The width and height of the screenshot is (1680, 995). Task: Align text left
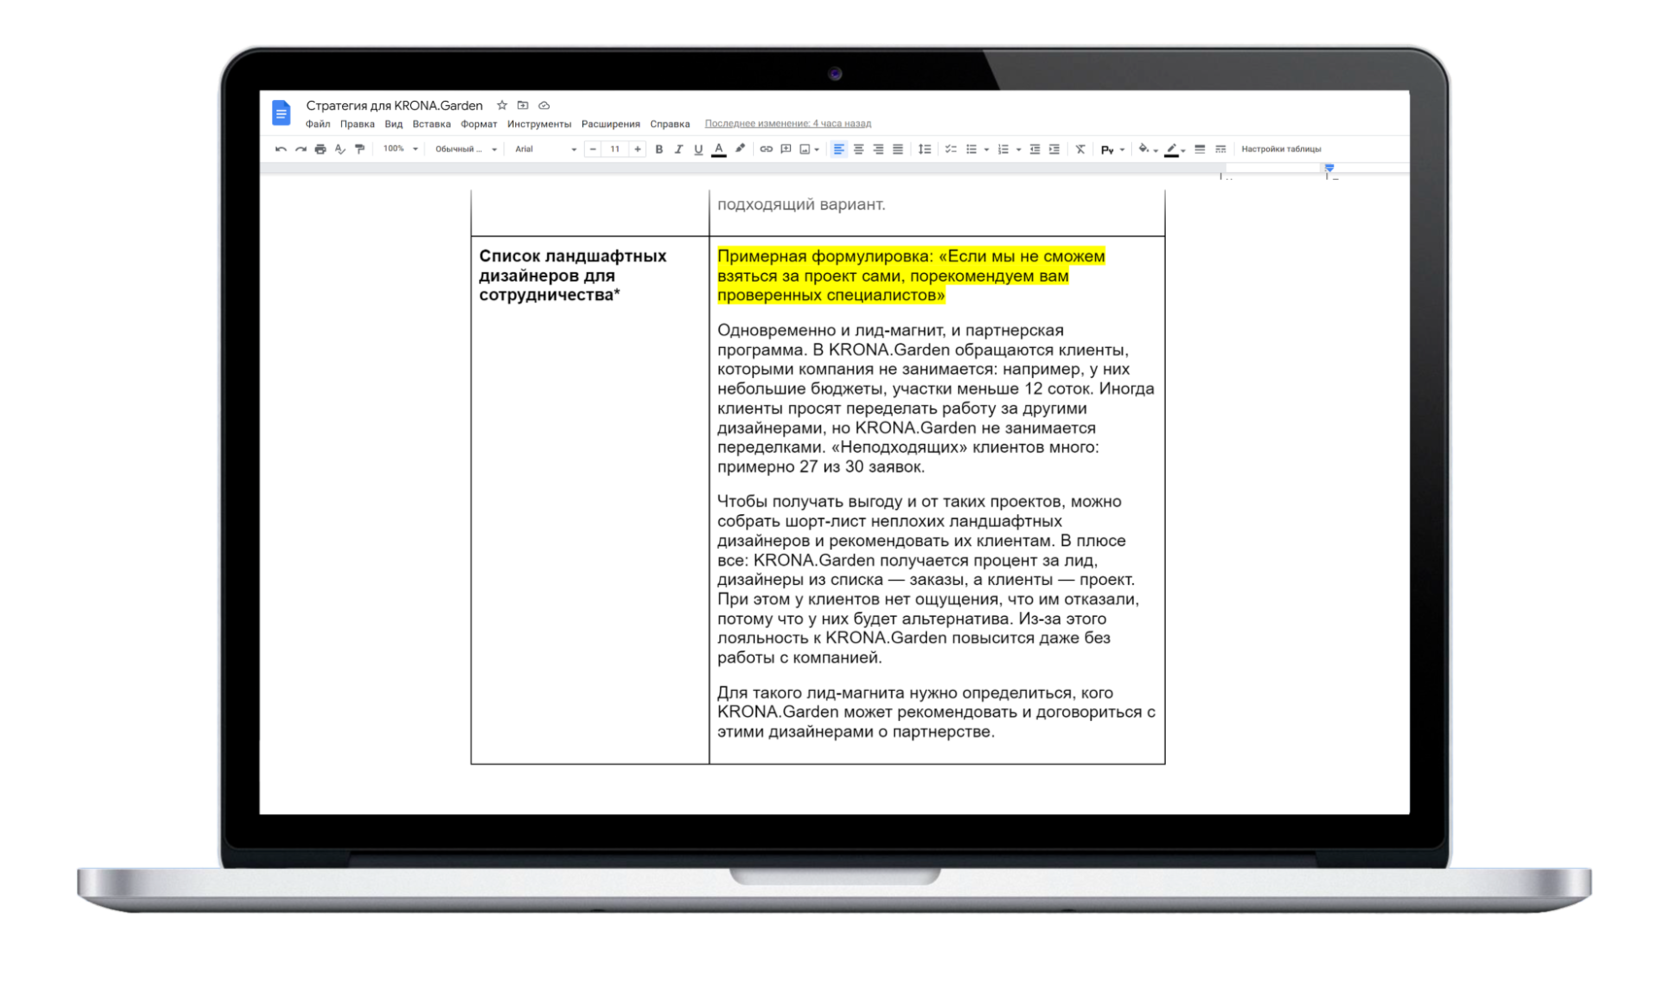[x=839, y=149]
